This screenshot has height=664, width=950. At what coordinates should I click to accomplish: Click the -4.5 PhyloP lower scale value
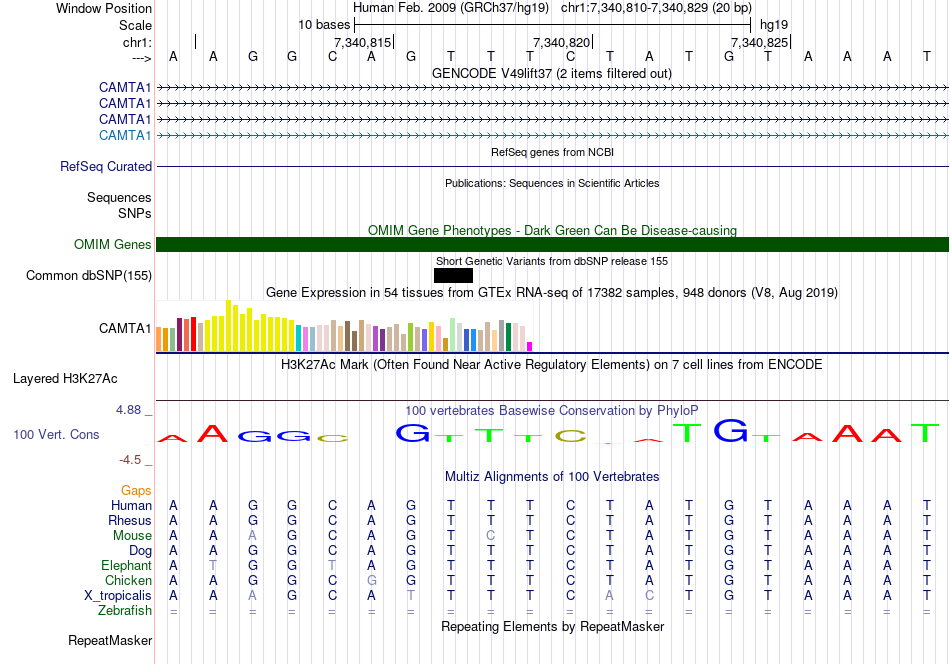pos(130,460)
